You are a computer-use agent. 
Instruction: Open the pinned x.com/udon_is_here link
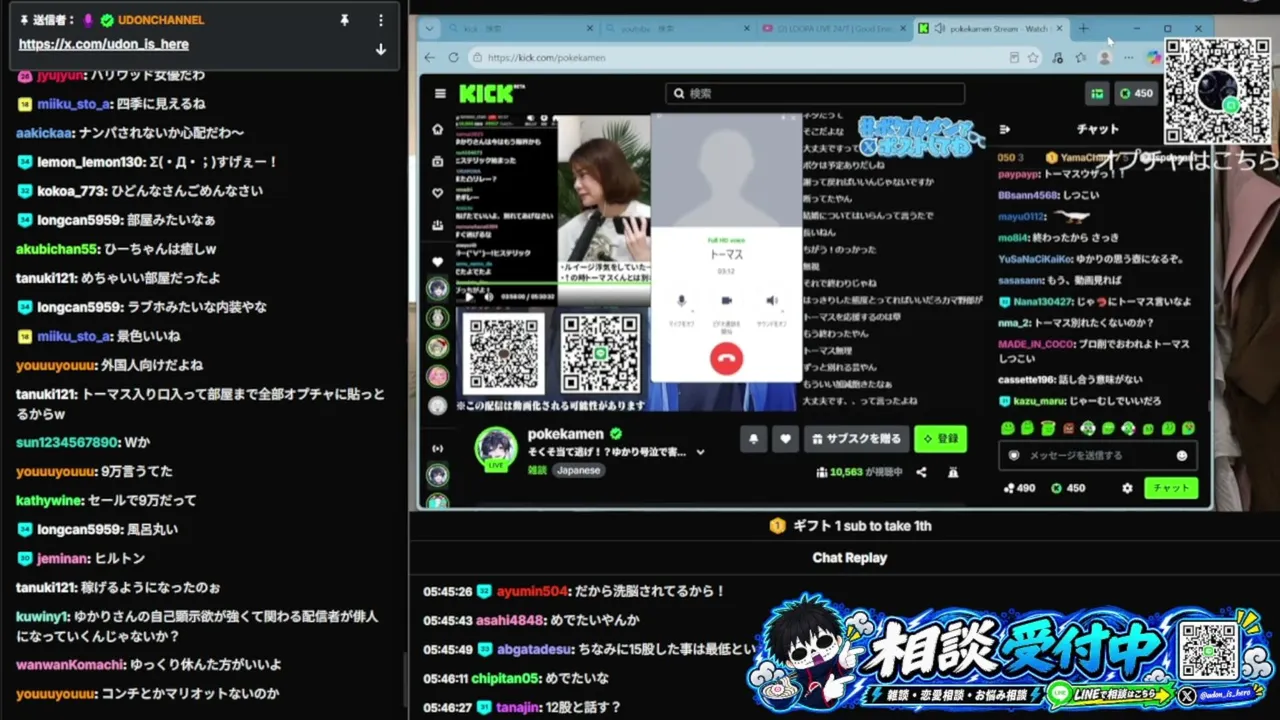103,44
